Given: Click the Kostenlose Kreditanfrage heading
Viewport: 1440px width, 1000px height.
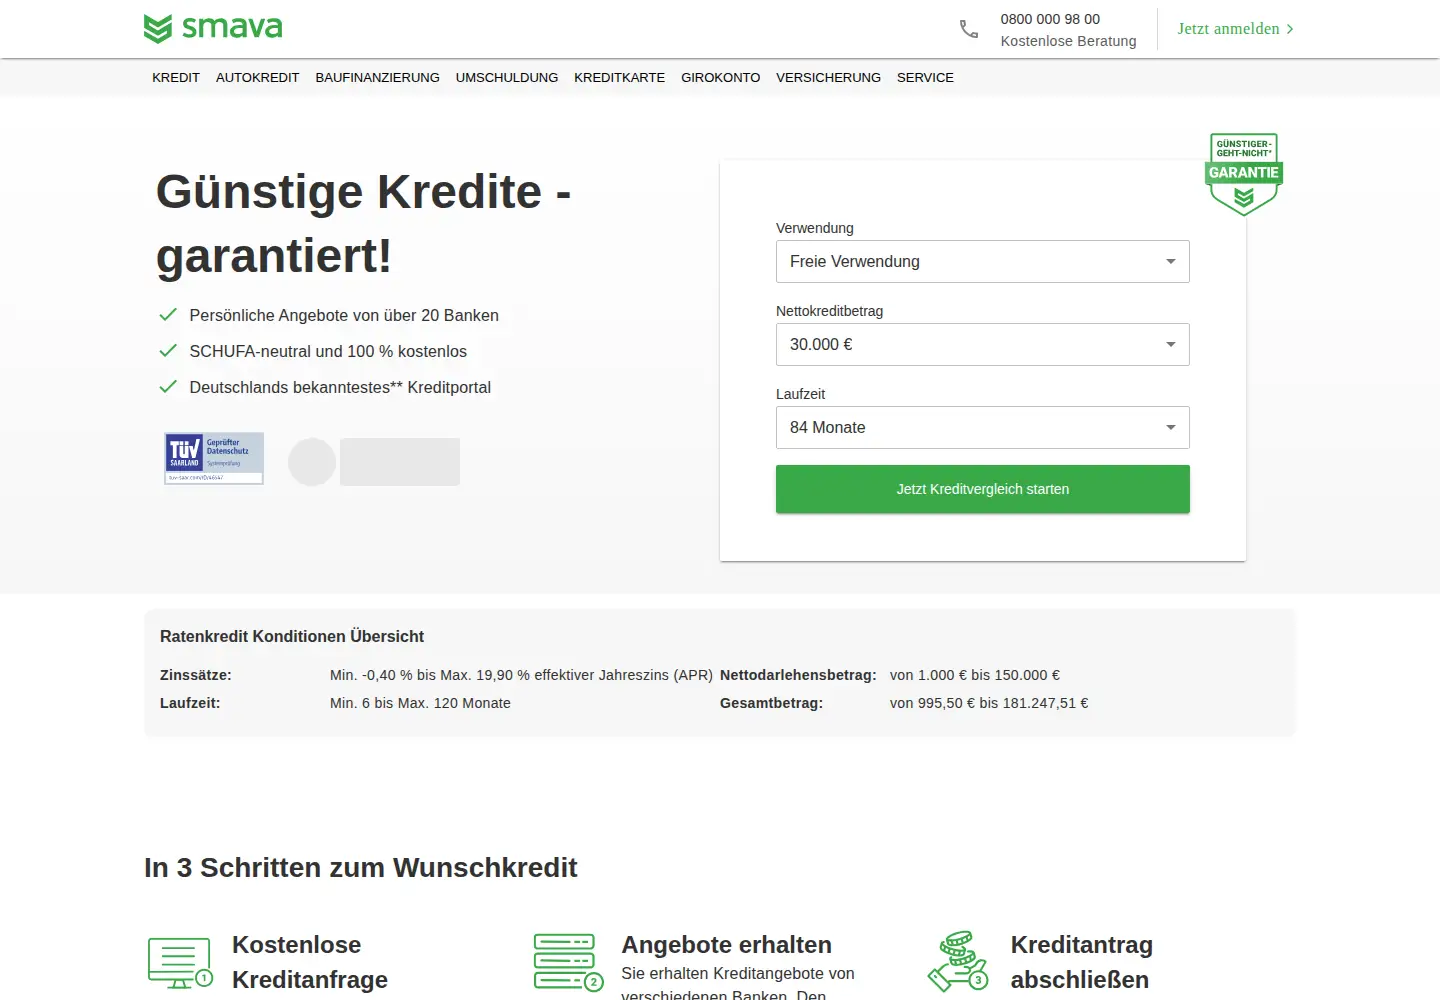Looking at the screenshot, I should click(x=310, y=962).
